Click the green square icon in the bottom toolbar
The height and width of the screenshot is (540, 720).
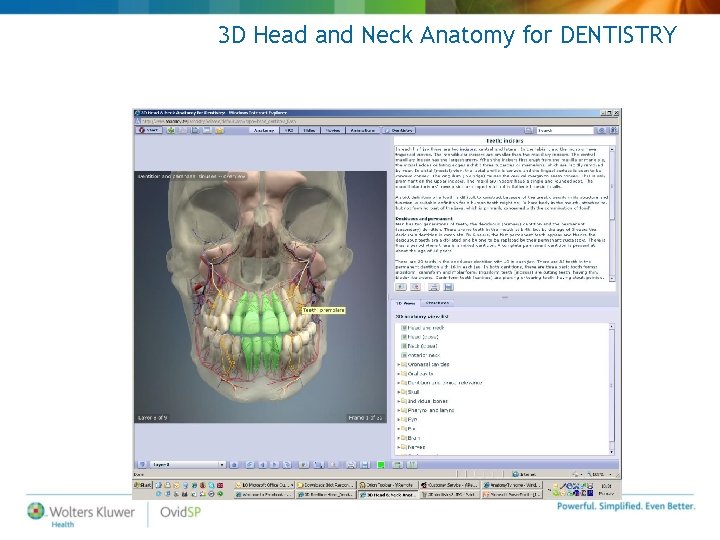pos(381,465)
